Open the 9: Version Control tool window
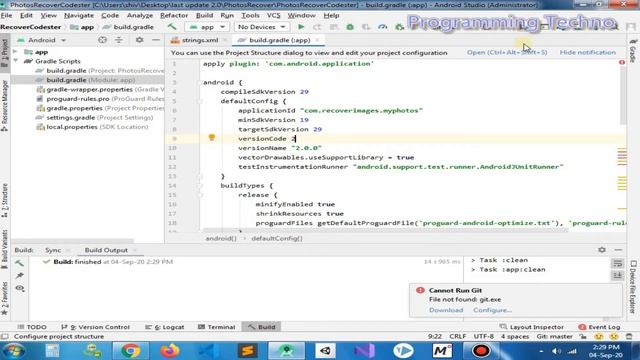 point(95,327)
